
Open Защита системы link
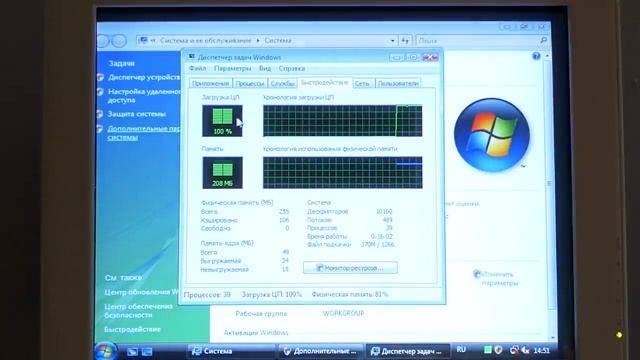click(x=136, y=114)
